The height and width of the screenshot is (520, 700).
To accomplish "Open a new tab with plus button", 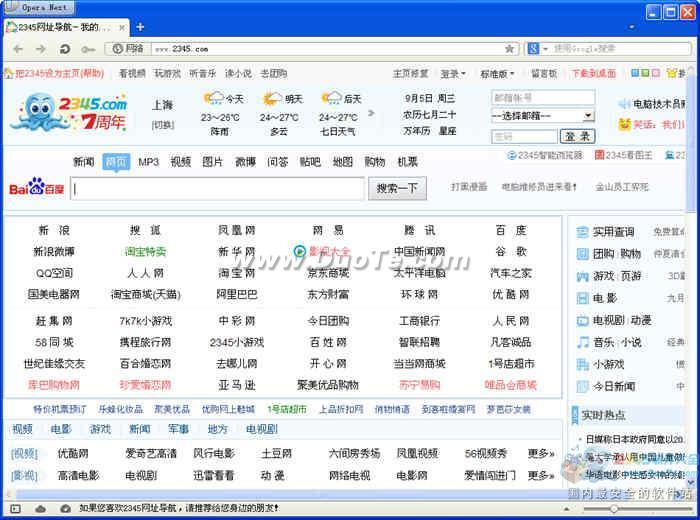I will (140, 27).
